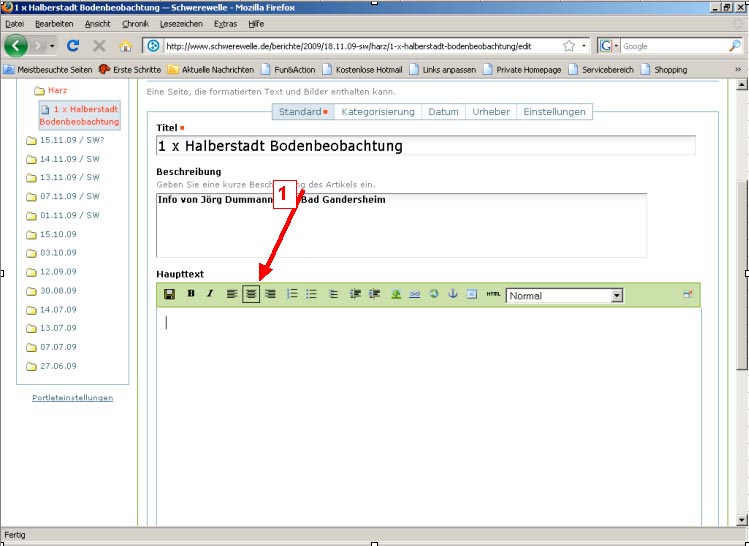This screenshot has height=546, width=749.
Task: Bookmark this page with the star icon
Action: point(569,46)
